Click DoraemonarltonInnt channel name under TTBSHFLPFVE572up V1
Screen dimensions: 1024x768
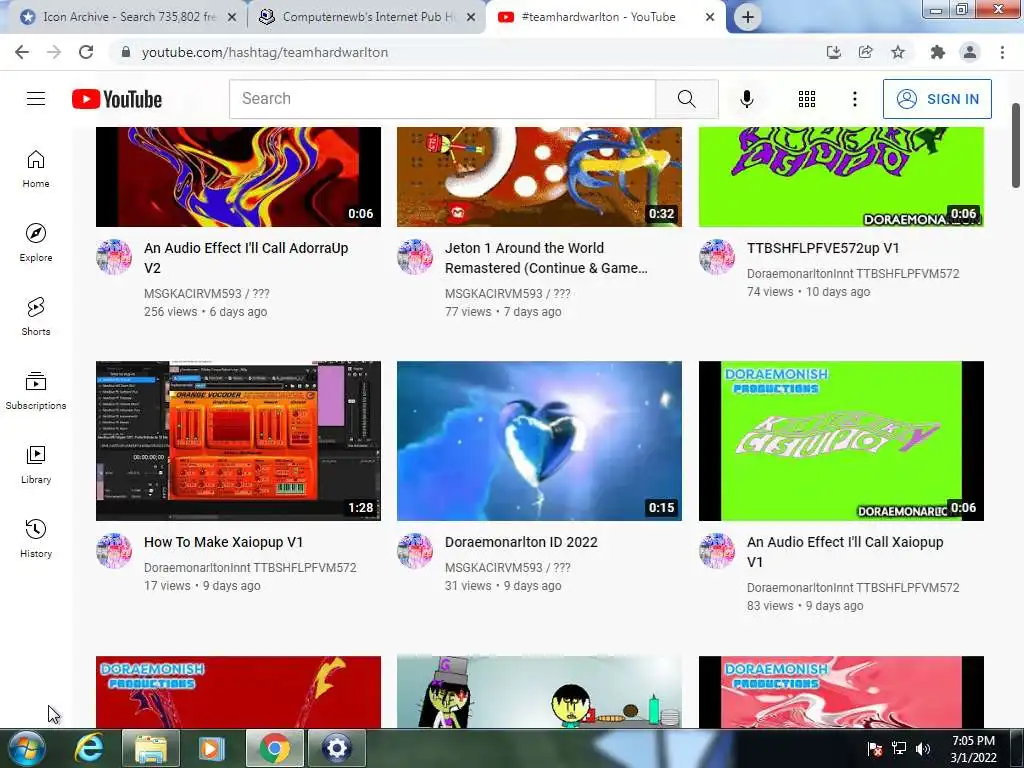click(x=853, y=274)
